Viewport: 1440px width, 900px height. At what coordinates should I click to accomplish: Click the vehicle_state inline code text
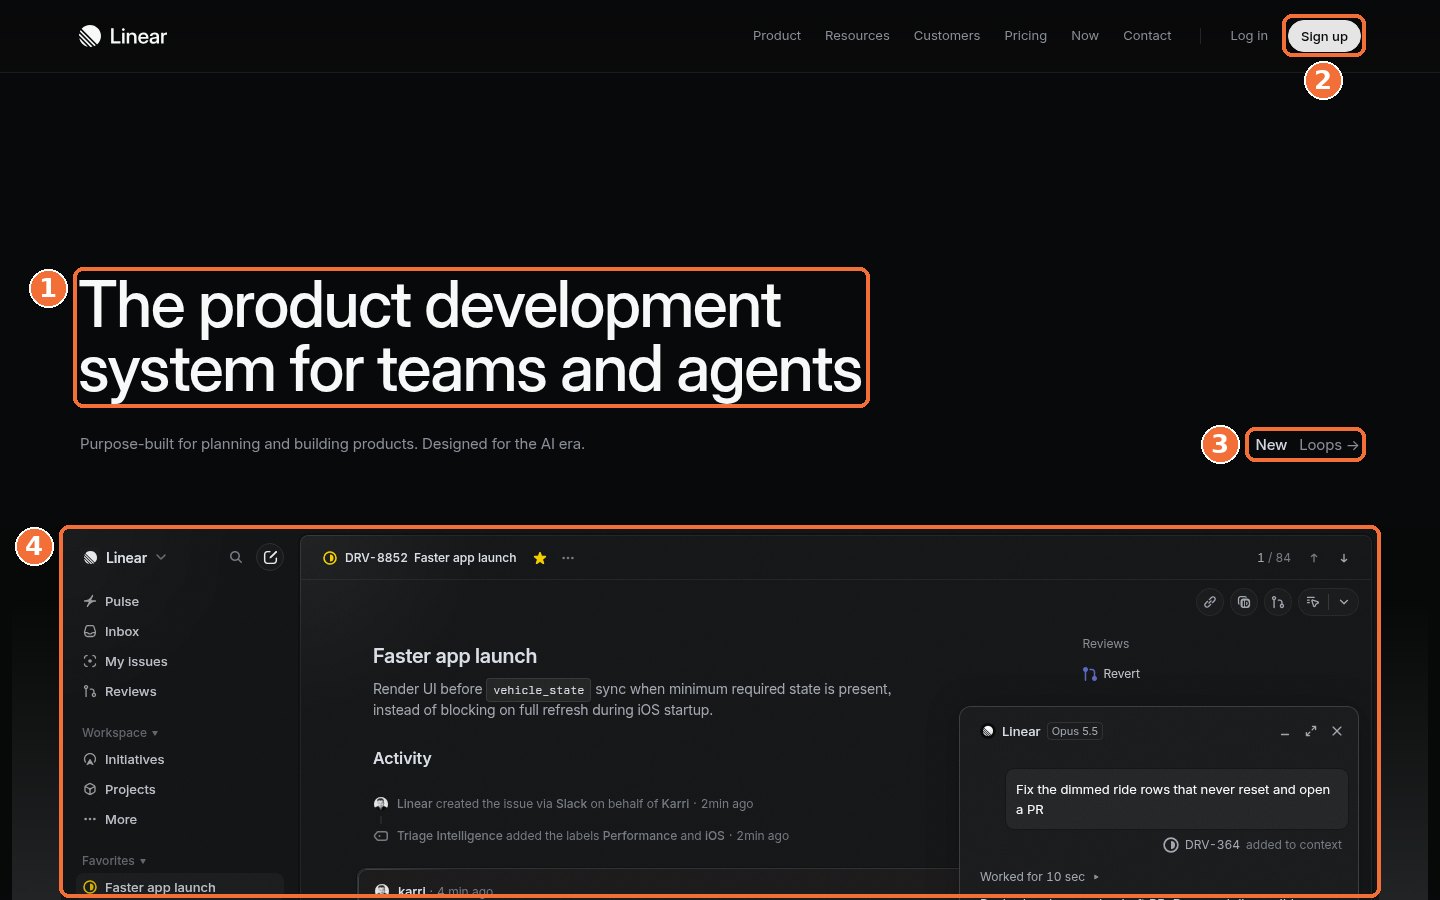pos(538,690)
